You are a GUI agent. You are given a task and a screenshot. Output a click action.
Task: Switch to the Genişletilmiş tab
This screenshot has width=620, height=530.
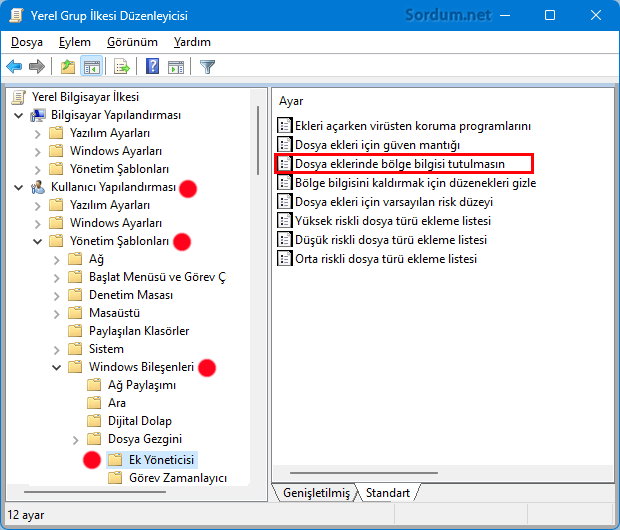[x=316, y=493]
